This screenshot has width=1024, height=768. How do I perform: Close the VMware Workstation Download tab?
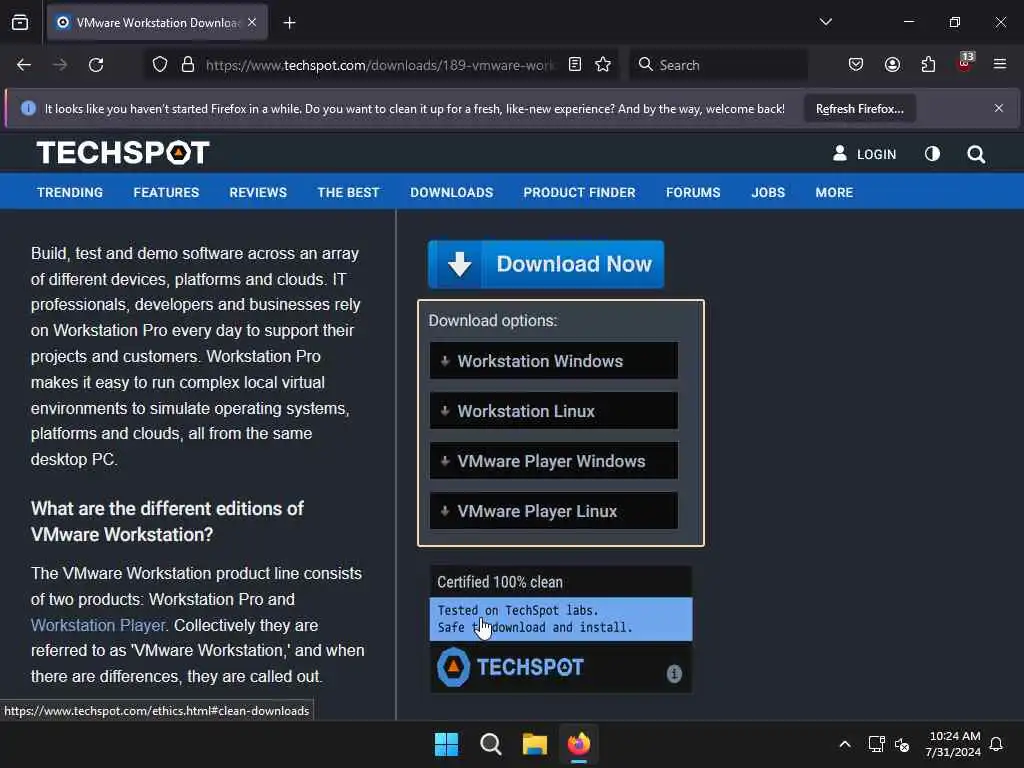click(252, 22)
